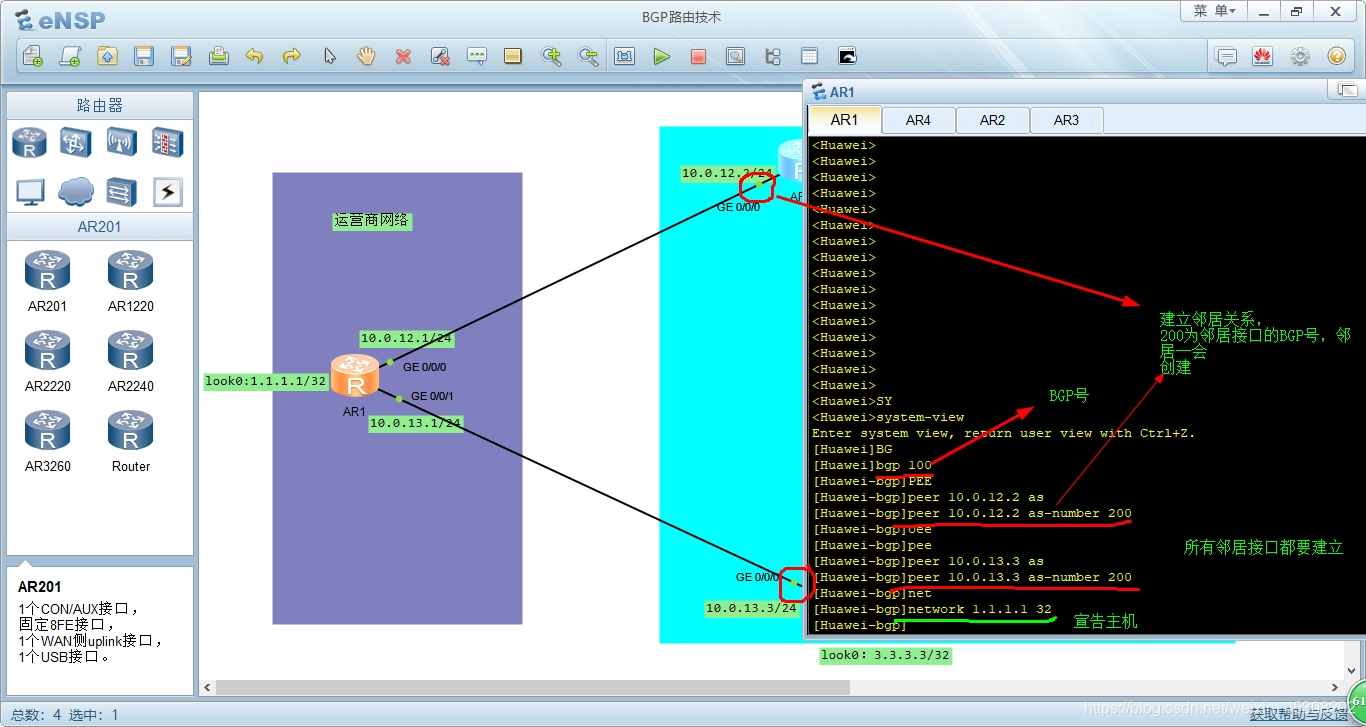
Task: Select the arrow pointer tool
Action: point(330,56)
